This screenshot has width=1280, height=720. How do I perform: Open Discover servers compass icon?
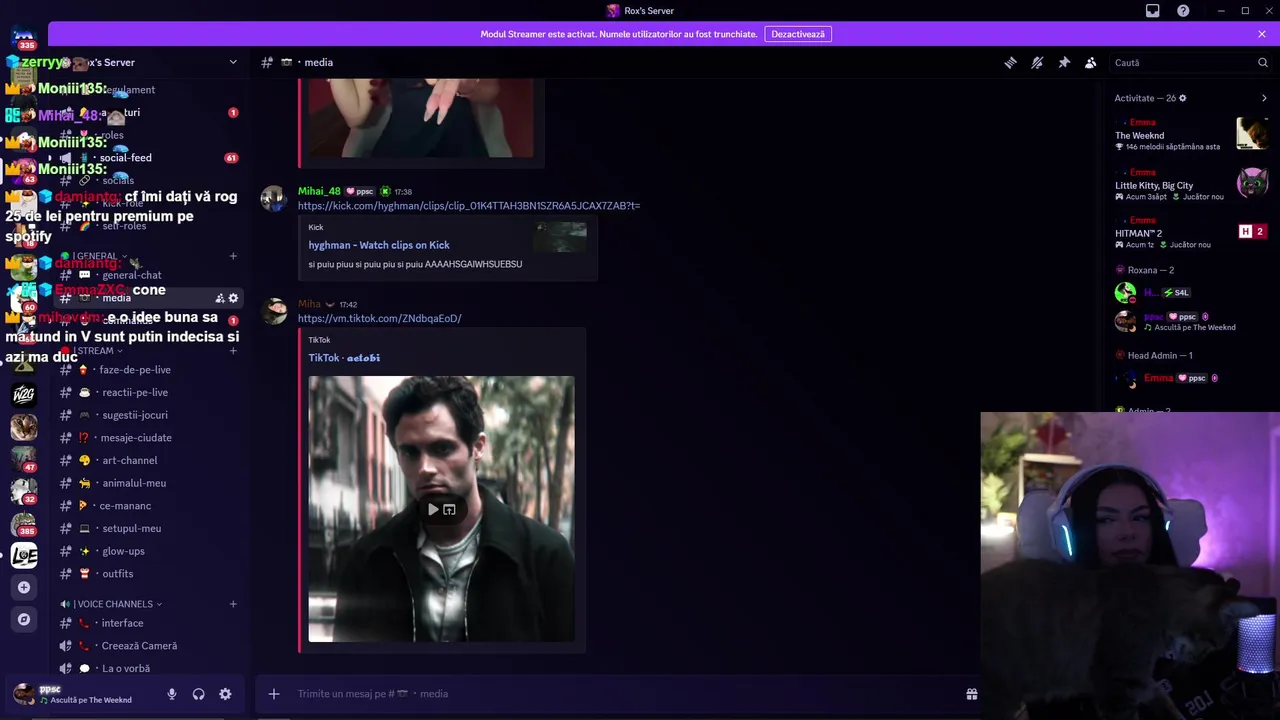(x=24, y=619)
